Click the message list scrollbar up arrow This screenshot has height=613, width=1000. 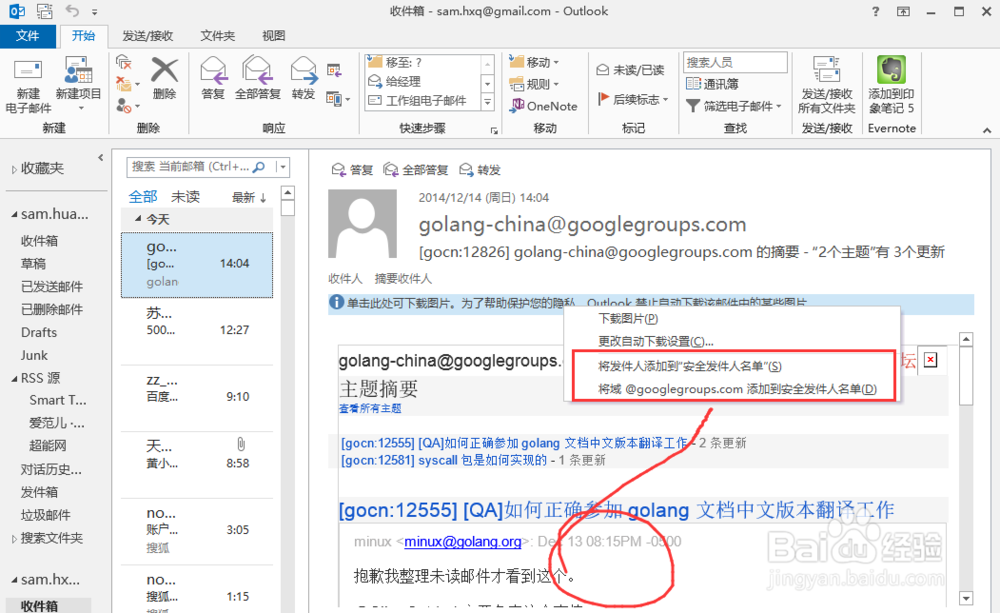[x=288, y=193]
